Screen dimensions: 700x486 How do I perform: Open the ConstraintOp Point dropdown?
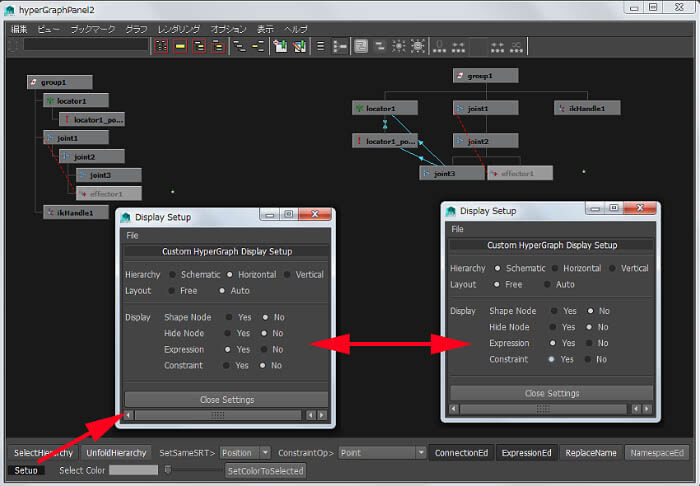point(382,453)
